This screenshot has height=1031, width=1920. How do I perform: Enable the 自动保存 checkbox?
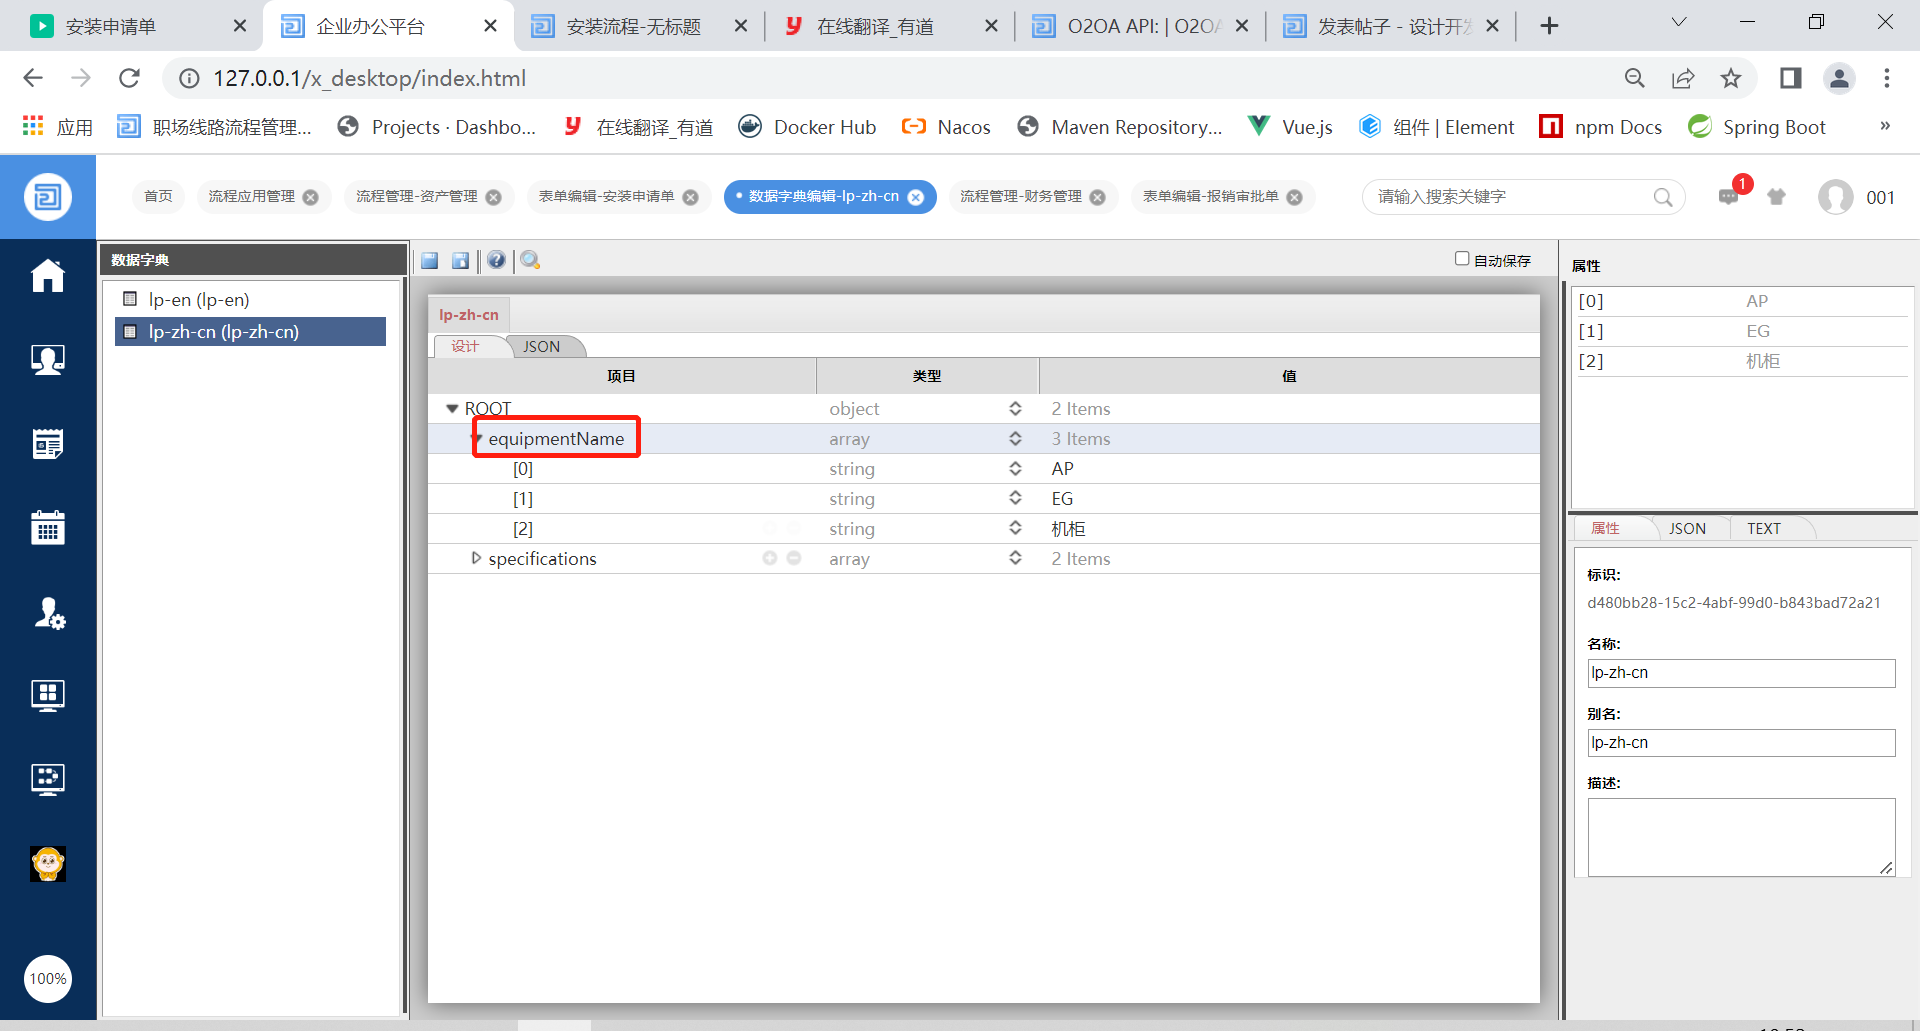point(1462,259)
